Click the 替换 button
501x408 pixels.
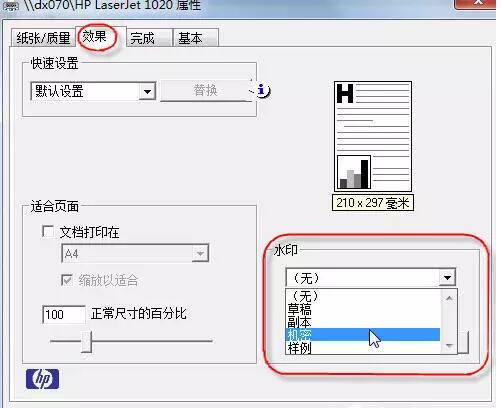(x=206, y=91)
